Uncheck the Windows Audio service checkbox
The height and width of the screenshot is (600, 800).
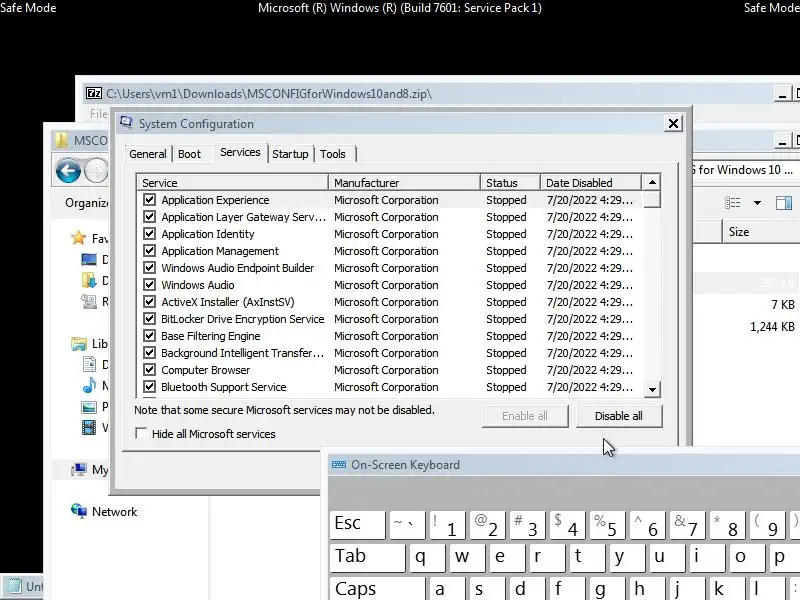(149, 285)
